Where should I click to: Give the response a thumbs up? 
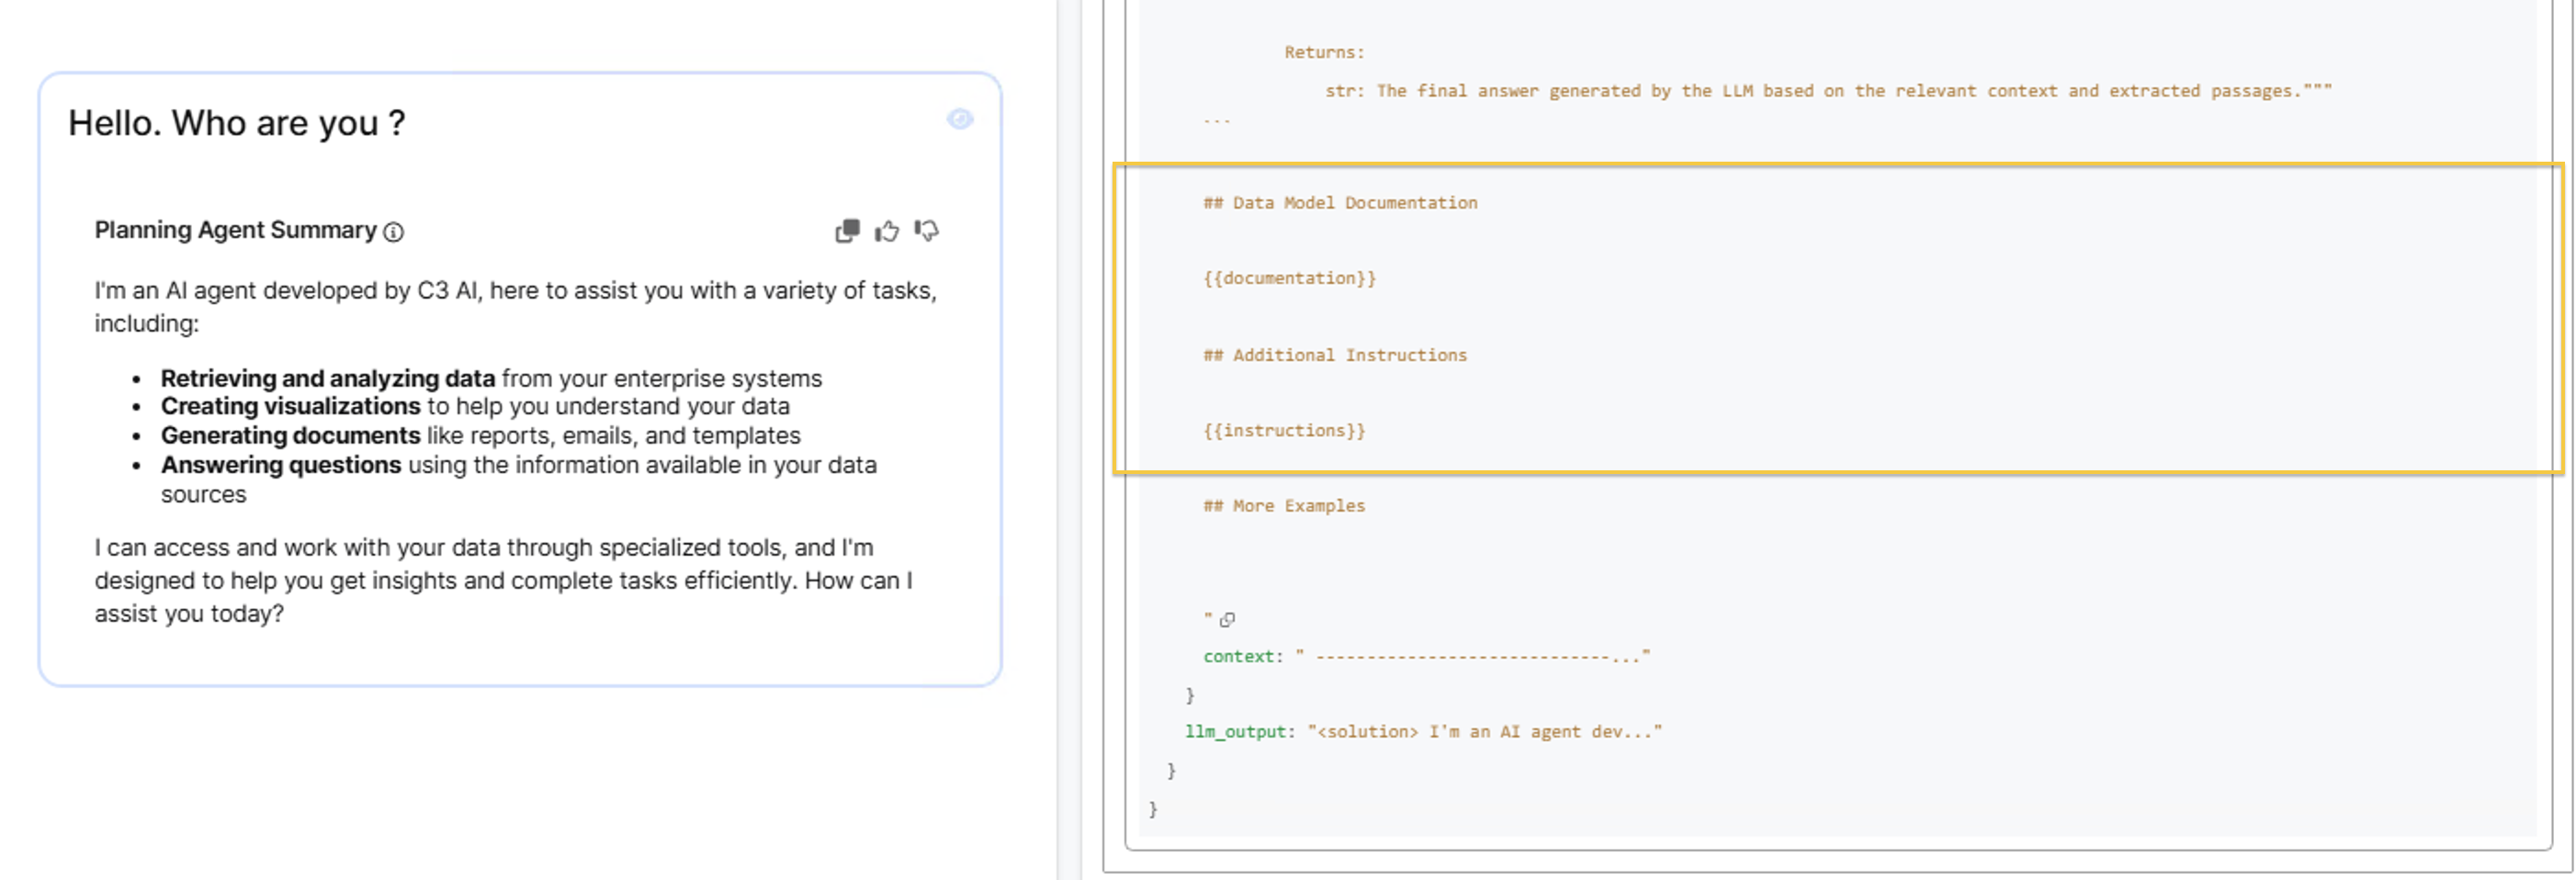887,231
